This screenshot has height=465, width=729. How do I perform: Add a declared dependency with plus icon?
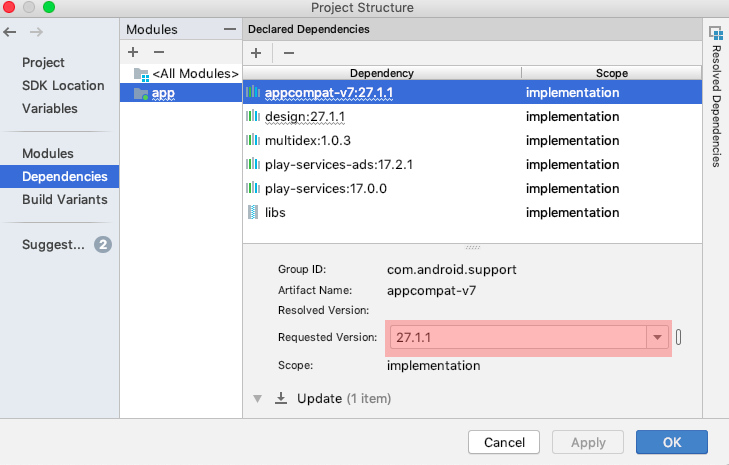(256, 53)
